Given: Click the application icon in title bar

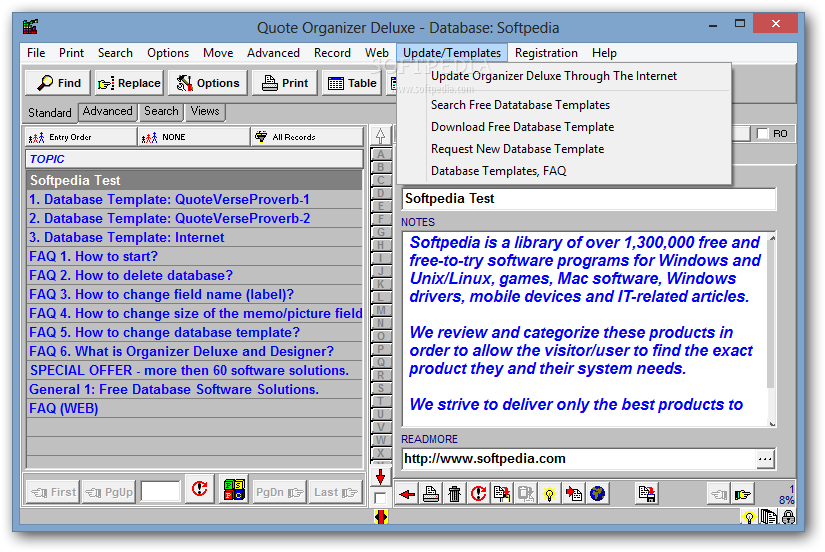Looking at the screenshot, I should point(30,26).
